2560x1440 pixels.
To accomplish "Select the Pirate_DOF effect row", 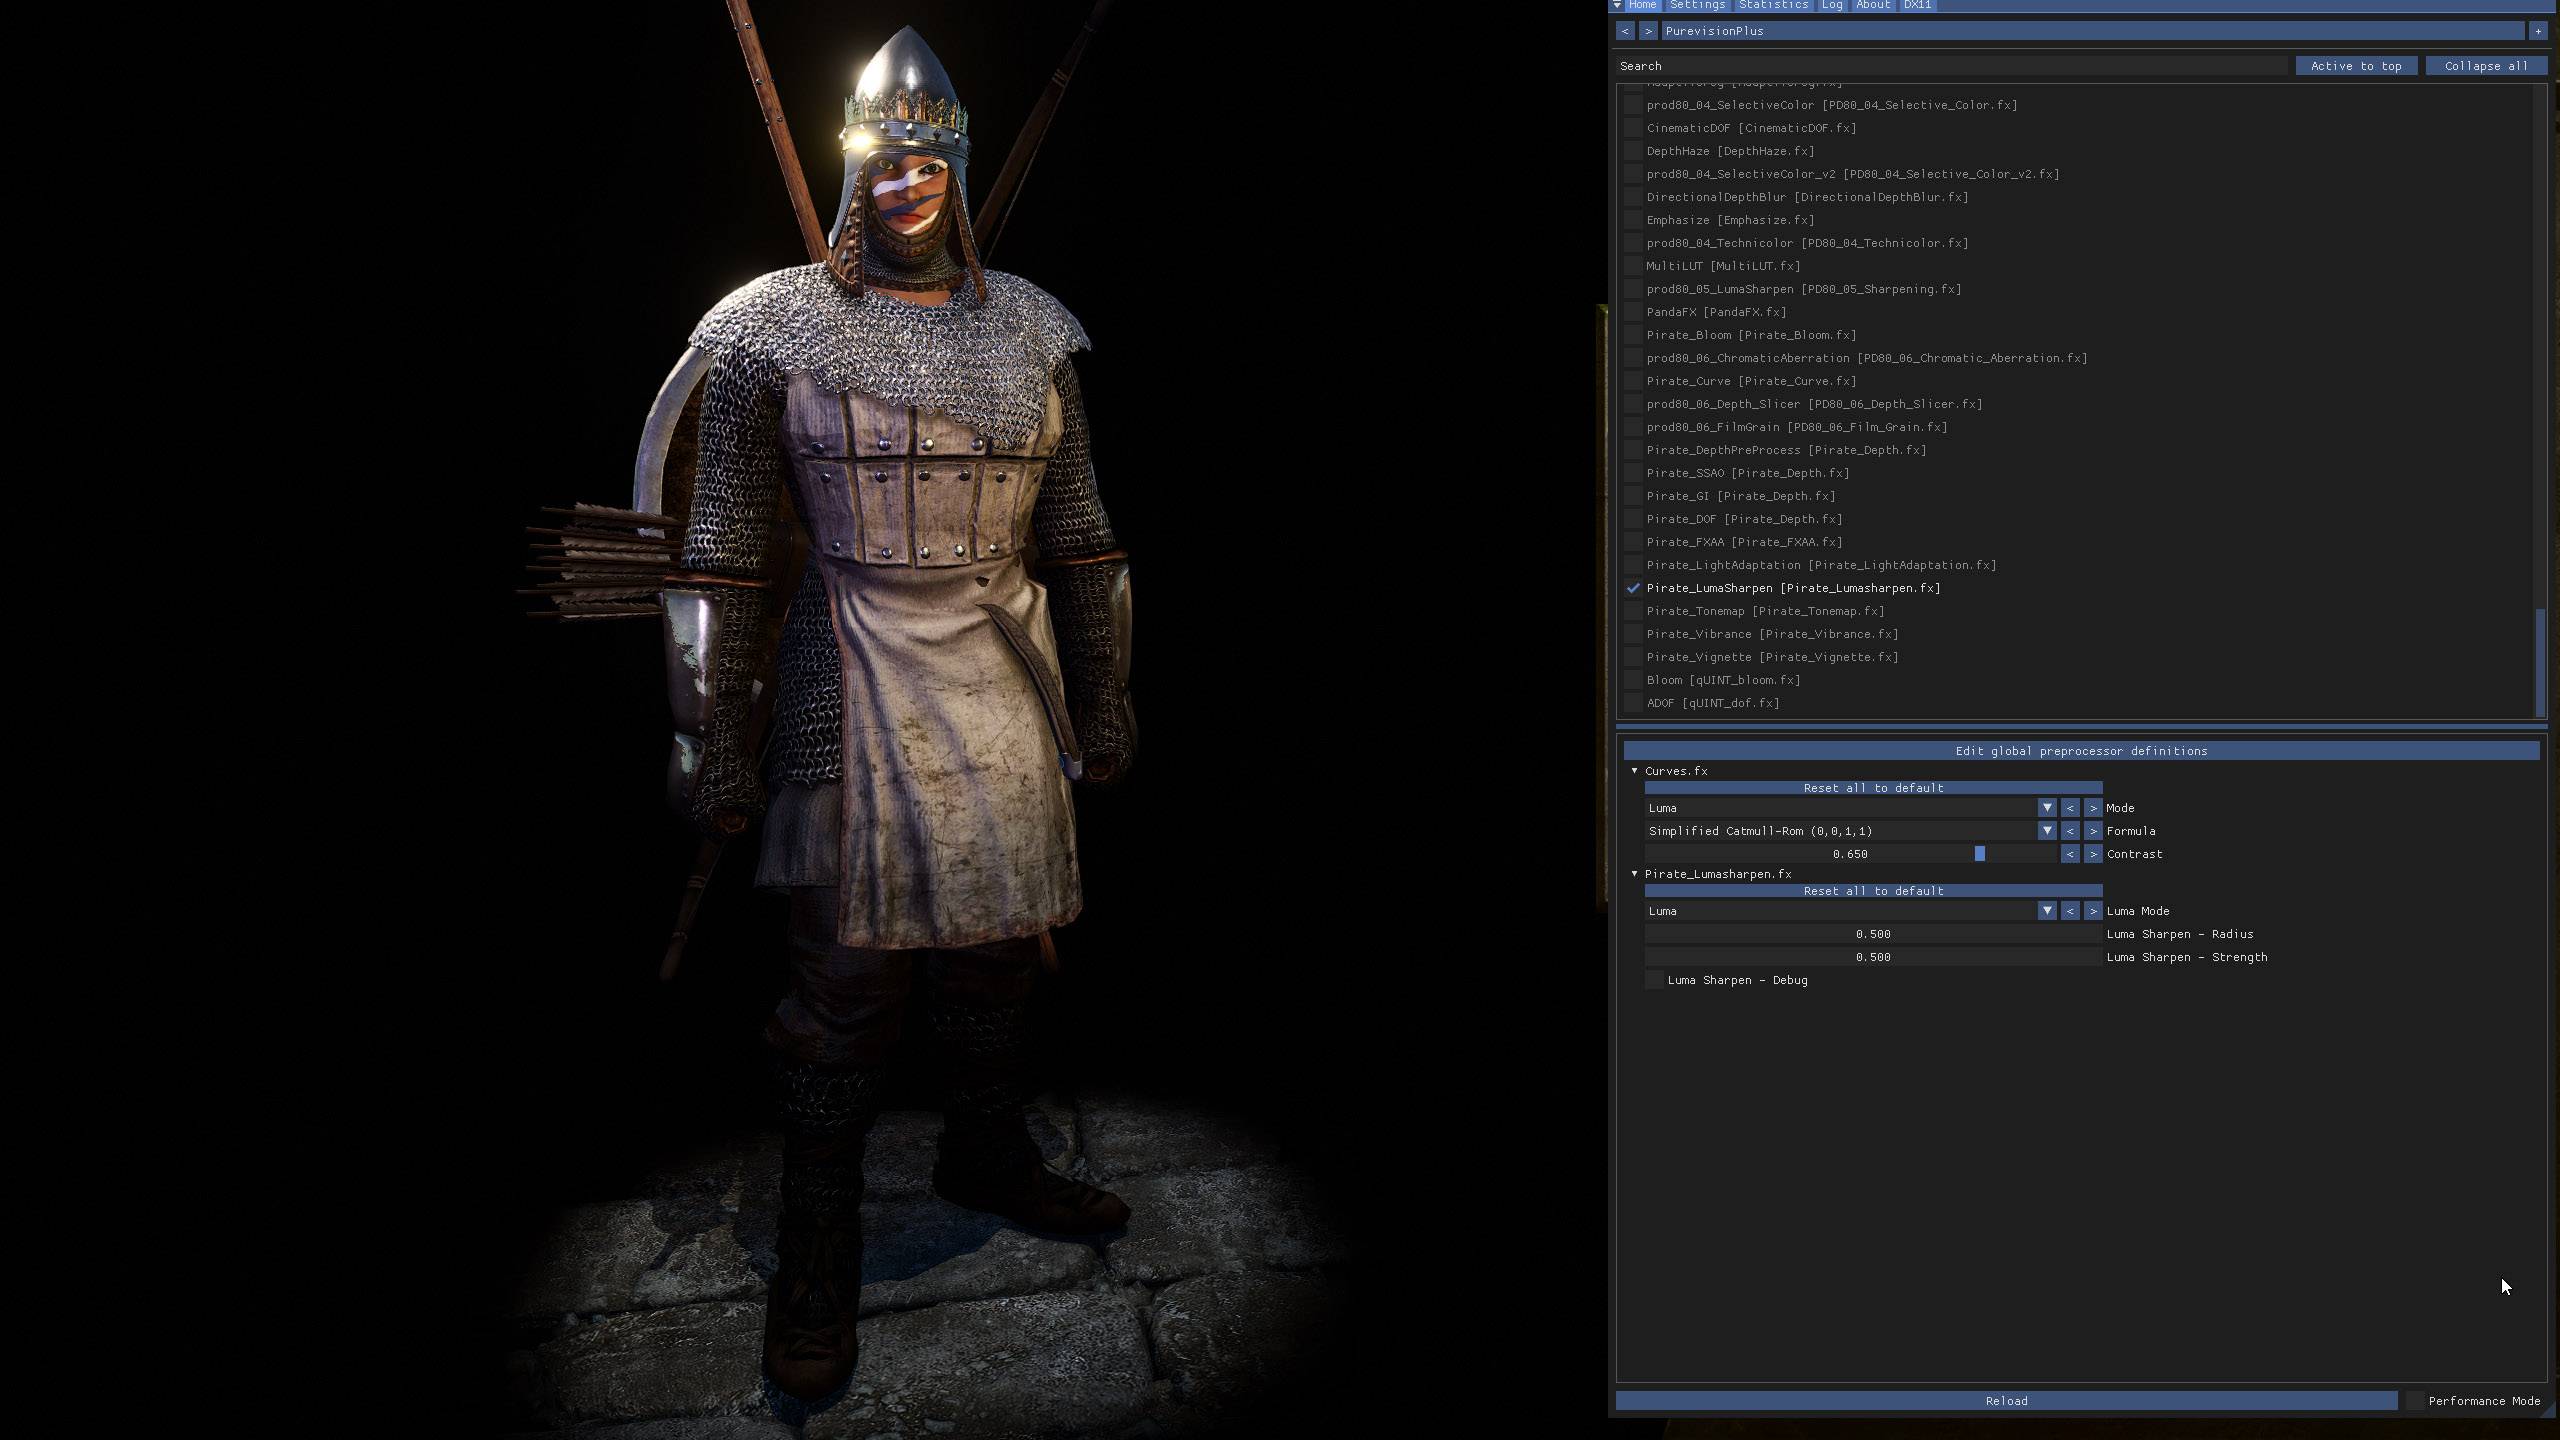I will pyautogui.click(x=1744, y=519).
